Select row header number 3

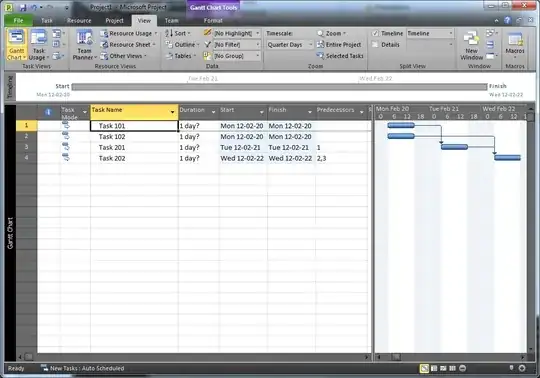click(x=27, y=147)
